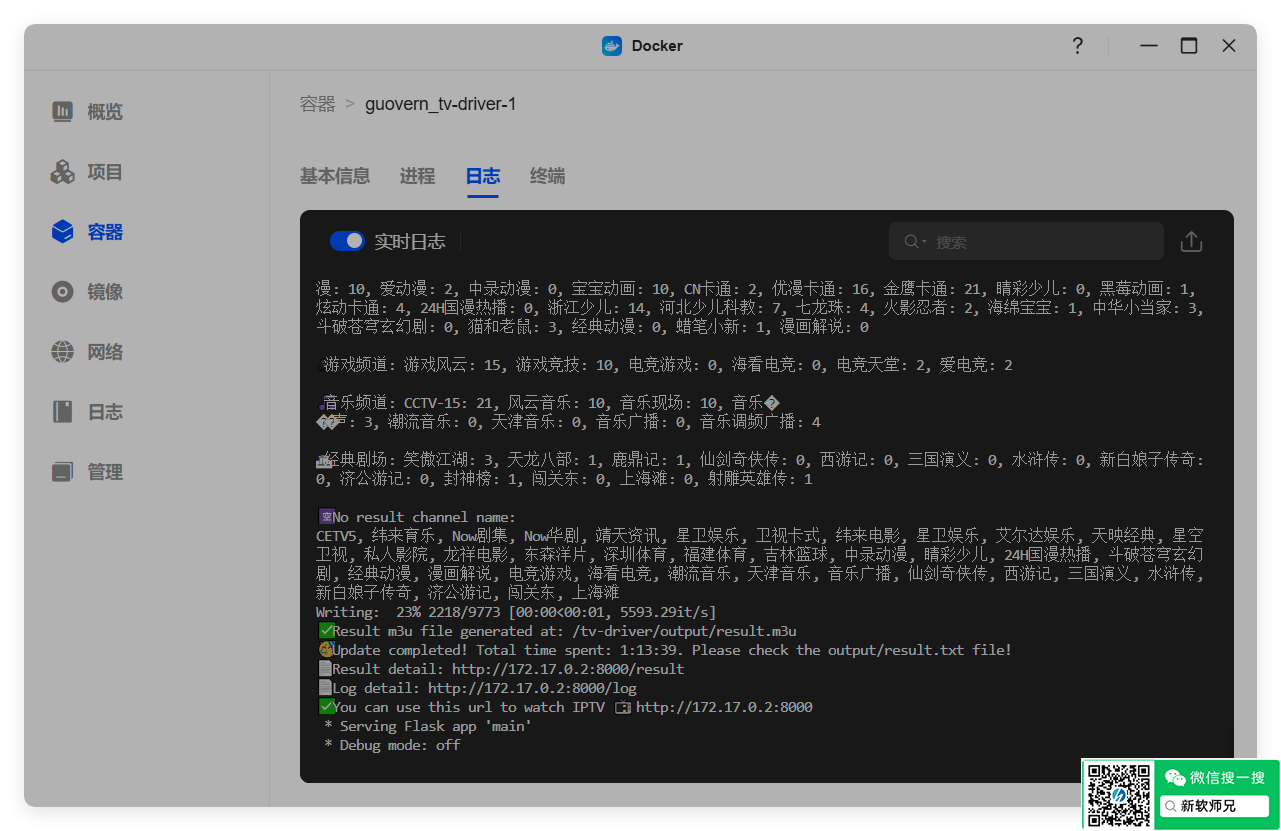Viewport: 1281px width, 831px height.
Task: Click the log search input field
Action: point(1040,242)
